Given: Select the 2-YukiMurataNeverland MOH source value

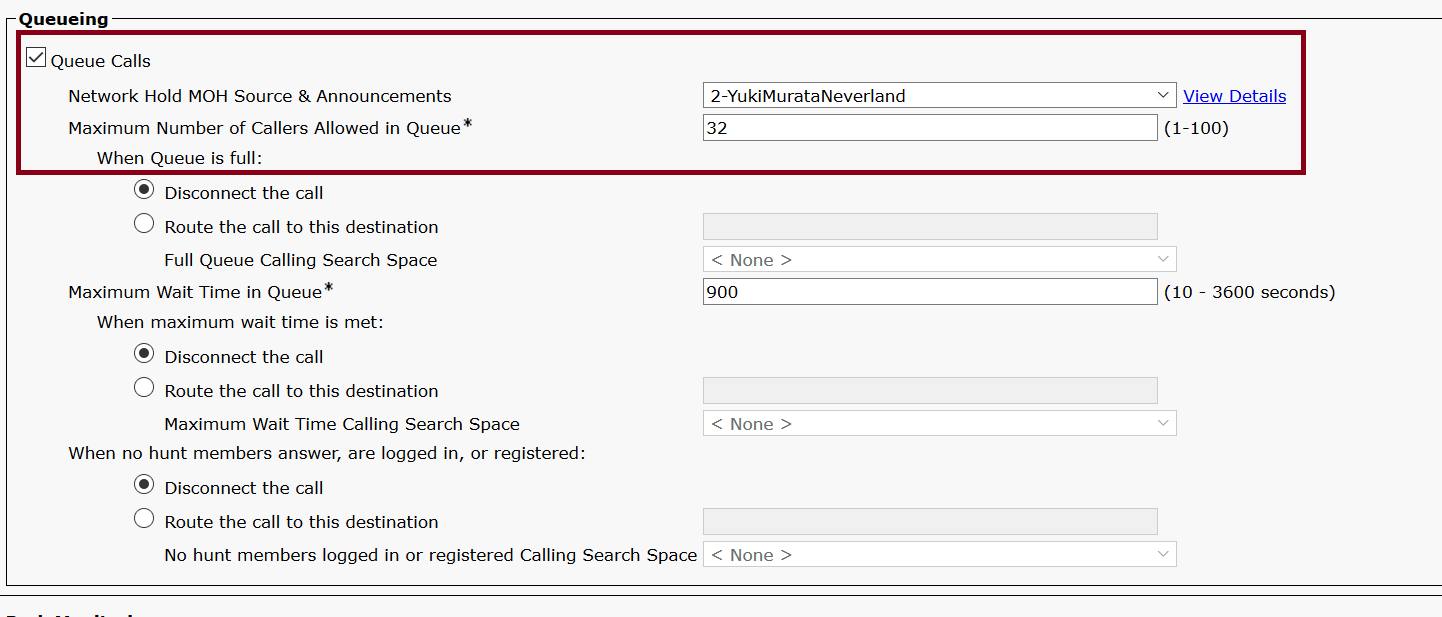Looking at the screenshot, I should (x=900, y=95).
